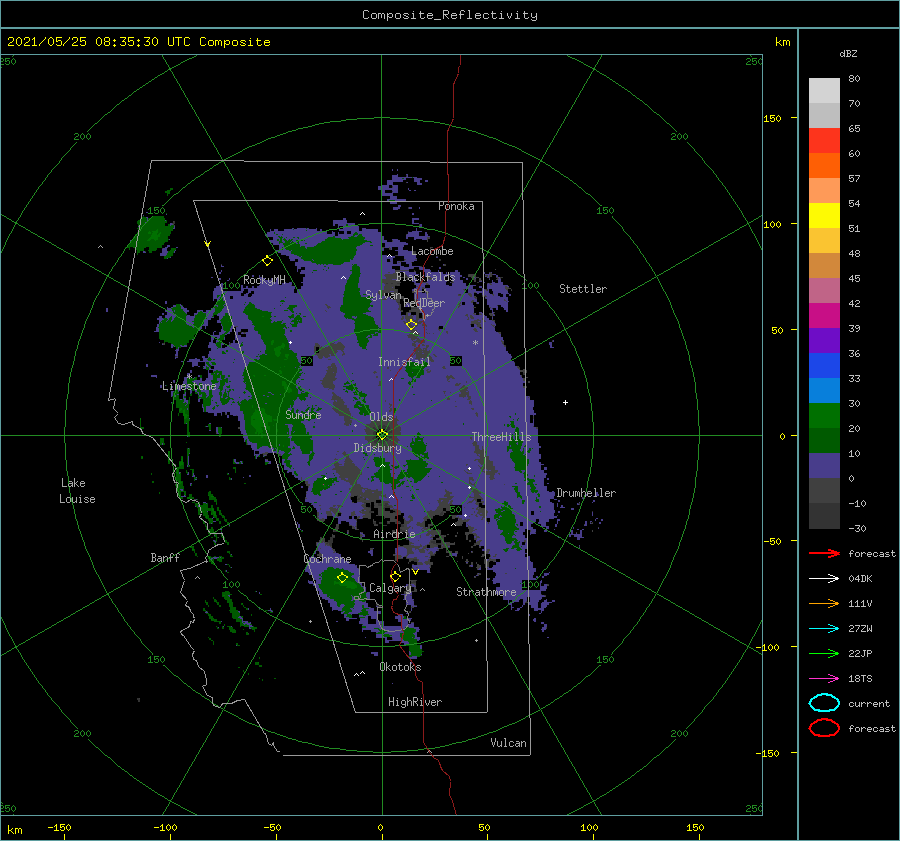Click the Composite_Reflectivity title
This screenshot has width=900, height=841.
(x=450, y=15)
